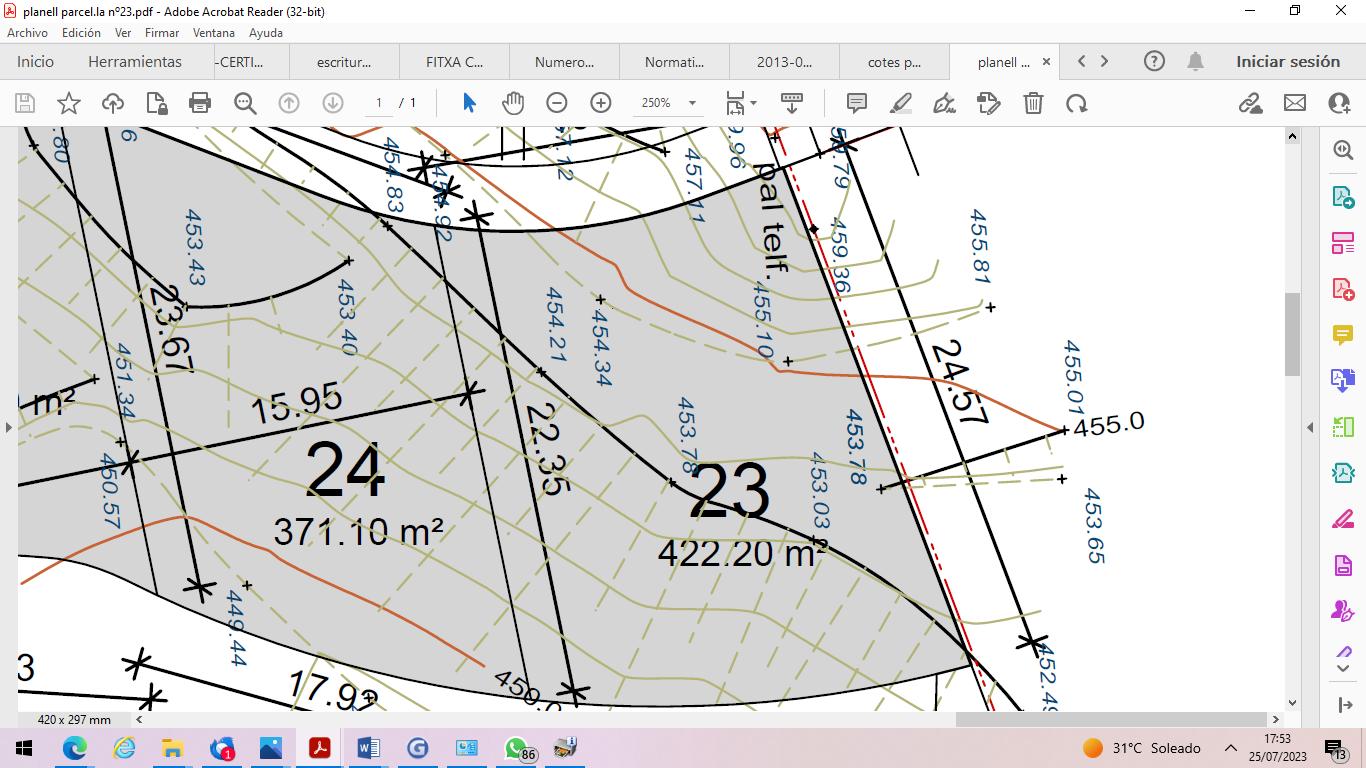Click Iniciar sesión button
Viewport: 1366px width, 768px height.
pos(1287,61)
